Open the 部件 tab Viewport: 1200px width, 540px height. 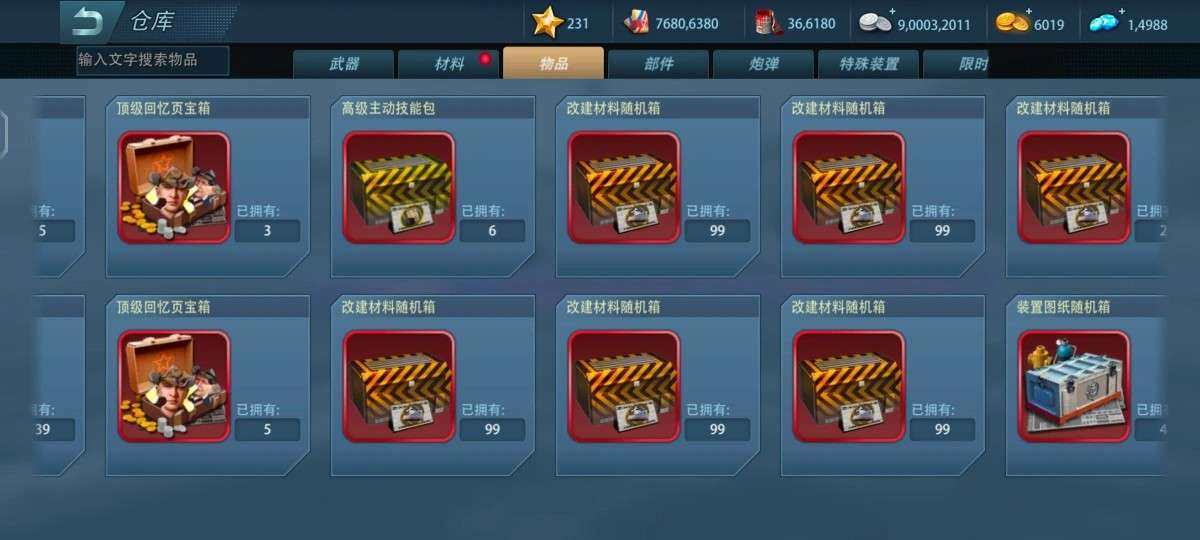(658, 64)
